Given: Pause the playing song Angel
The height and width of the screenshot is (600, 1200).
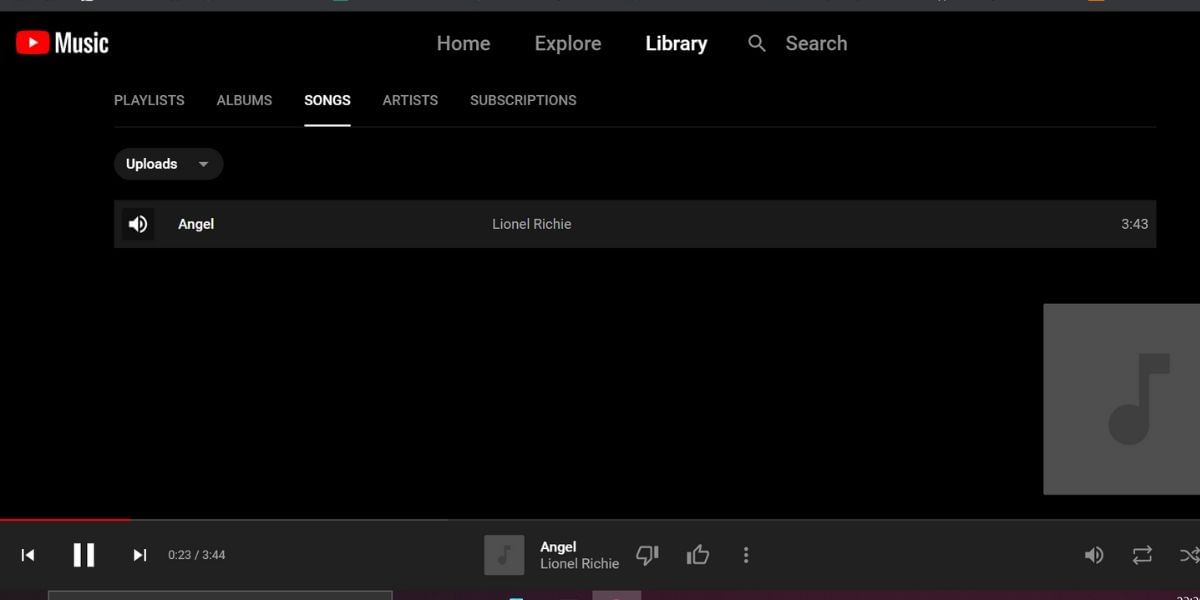Looking at the screenshot, I should [x=84, y=555].
